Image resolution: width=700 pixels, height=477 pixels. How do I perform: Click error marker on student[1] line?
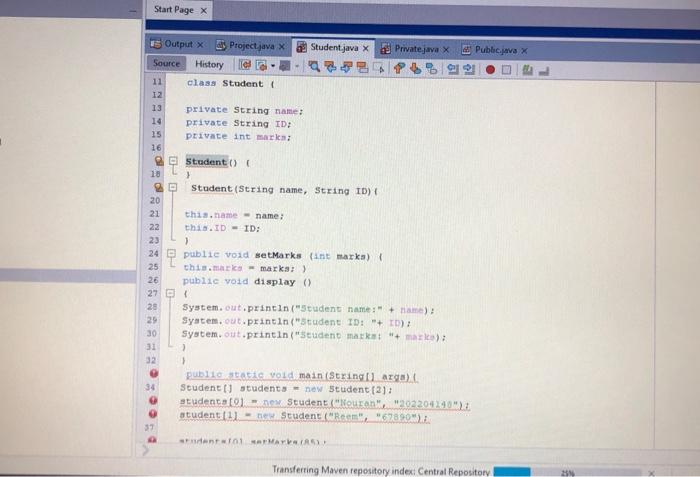[x=153, y=414]
